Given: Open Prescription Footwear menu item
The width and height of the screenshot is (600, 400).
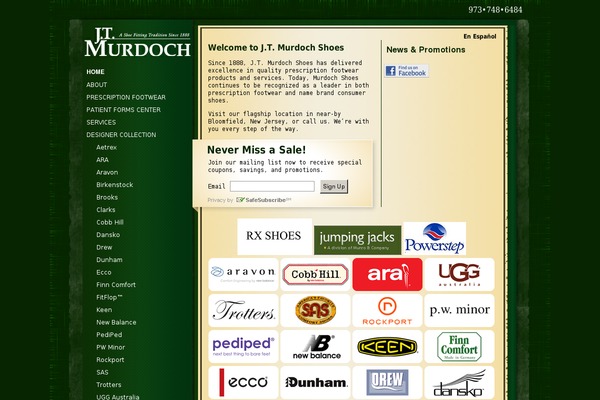Looking at the screenshot, I should 126,97.
